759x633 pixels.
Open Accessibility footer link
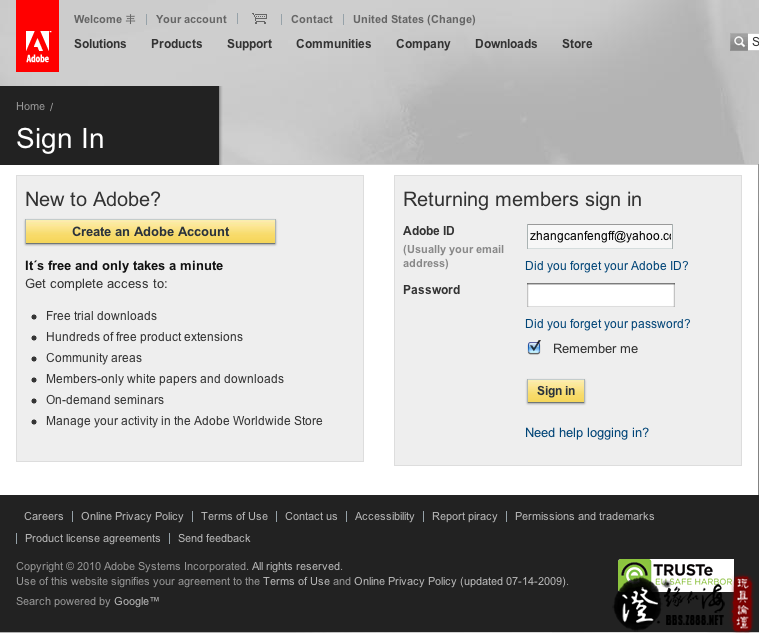point(384,516)
